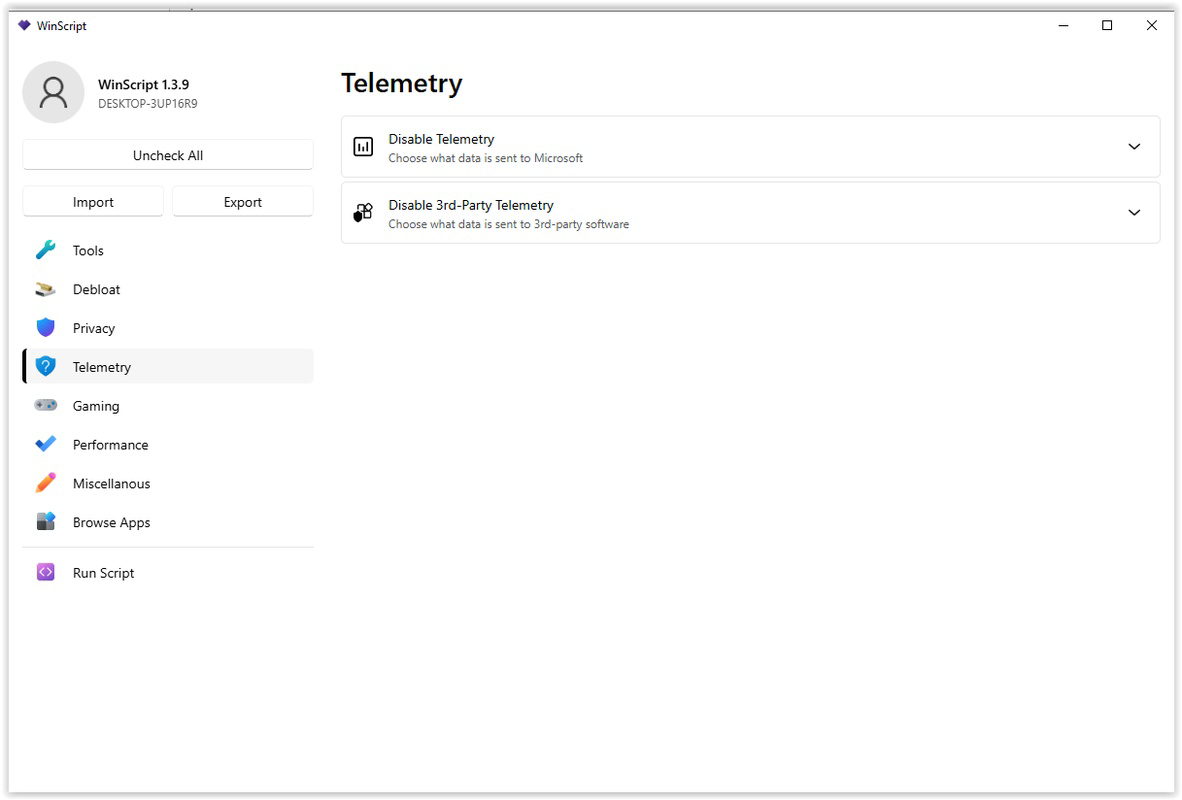This screenshot has width=1182, height=800.
Task: Click the Telemetry page heading
Action: tap(402, 84)
